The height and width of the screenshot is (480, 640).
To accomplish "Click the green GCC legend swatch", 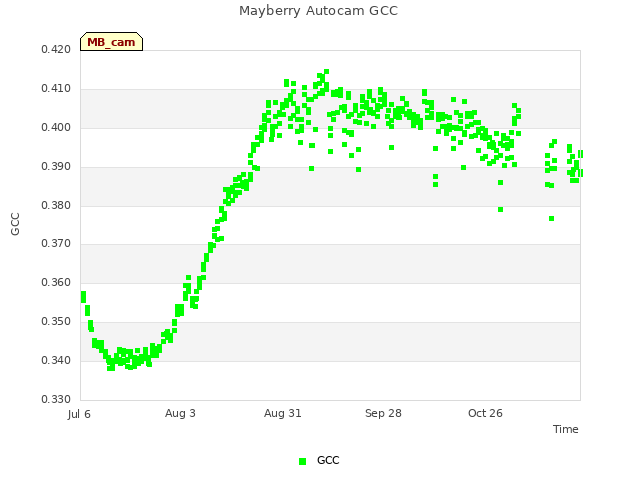I will (x=302, y=461).
